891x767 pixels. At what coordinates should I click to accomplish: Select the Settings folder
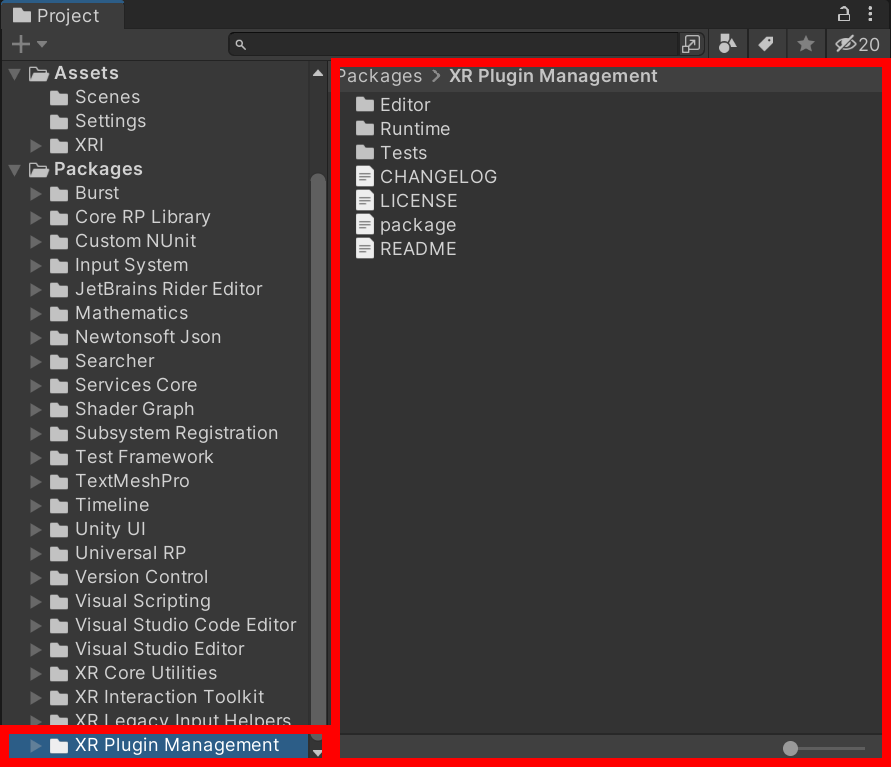110,121
